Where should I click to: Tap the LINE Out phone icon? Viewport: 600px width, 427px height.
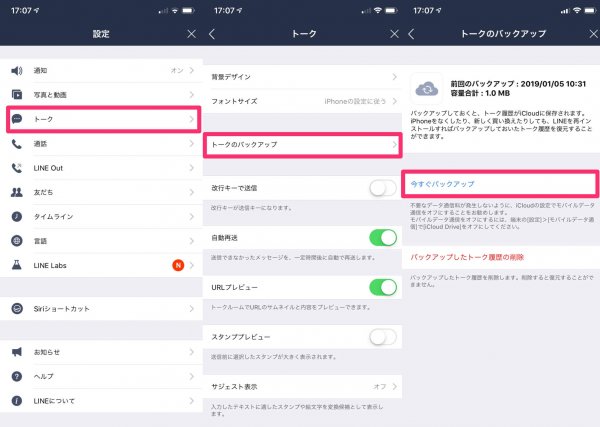point(16,168)
